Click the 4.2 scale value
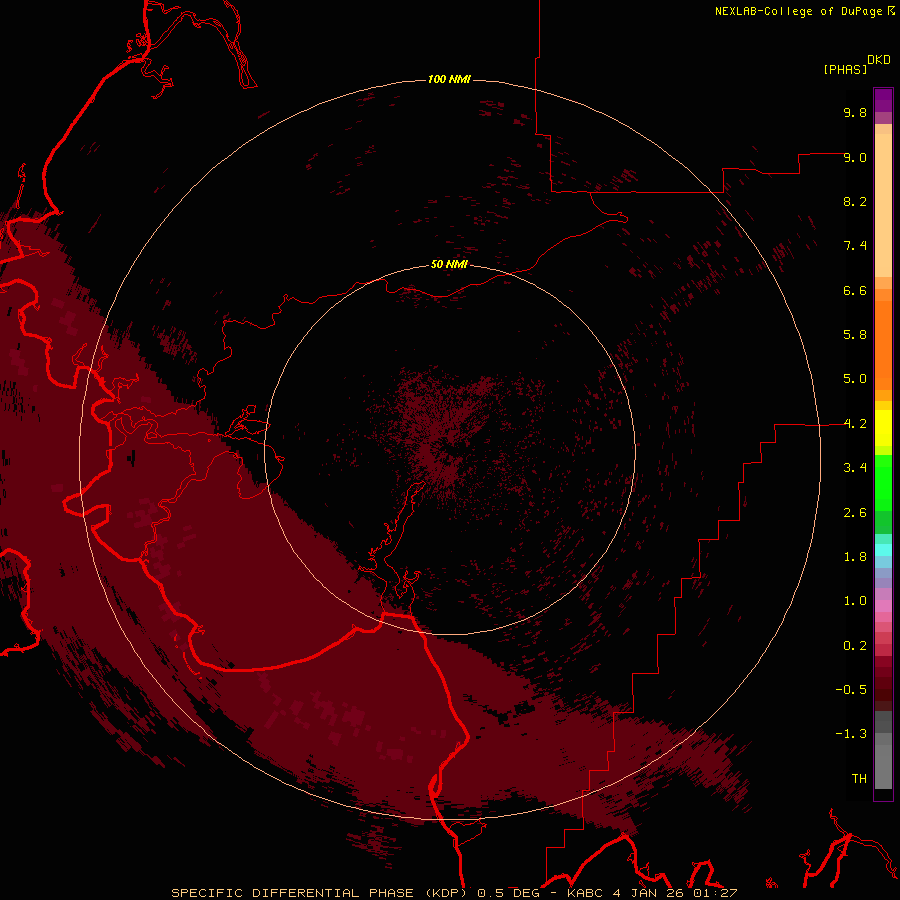Image resolution: width=900 pixels, height=900 pixels. [x=855, y=424]
